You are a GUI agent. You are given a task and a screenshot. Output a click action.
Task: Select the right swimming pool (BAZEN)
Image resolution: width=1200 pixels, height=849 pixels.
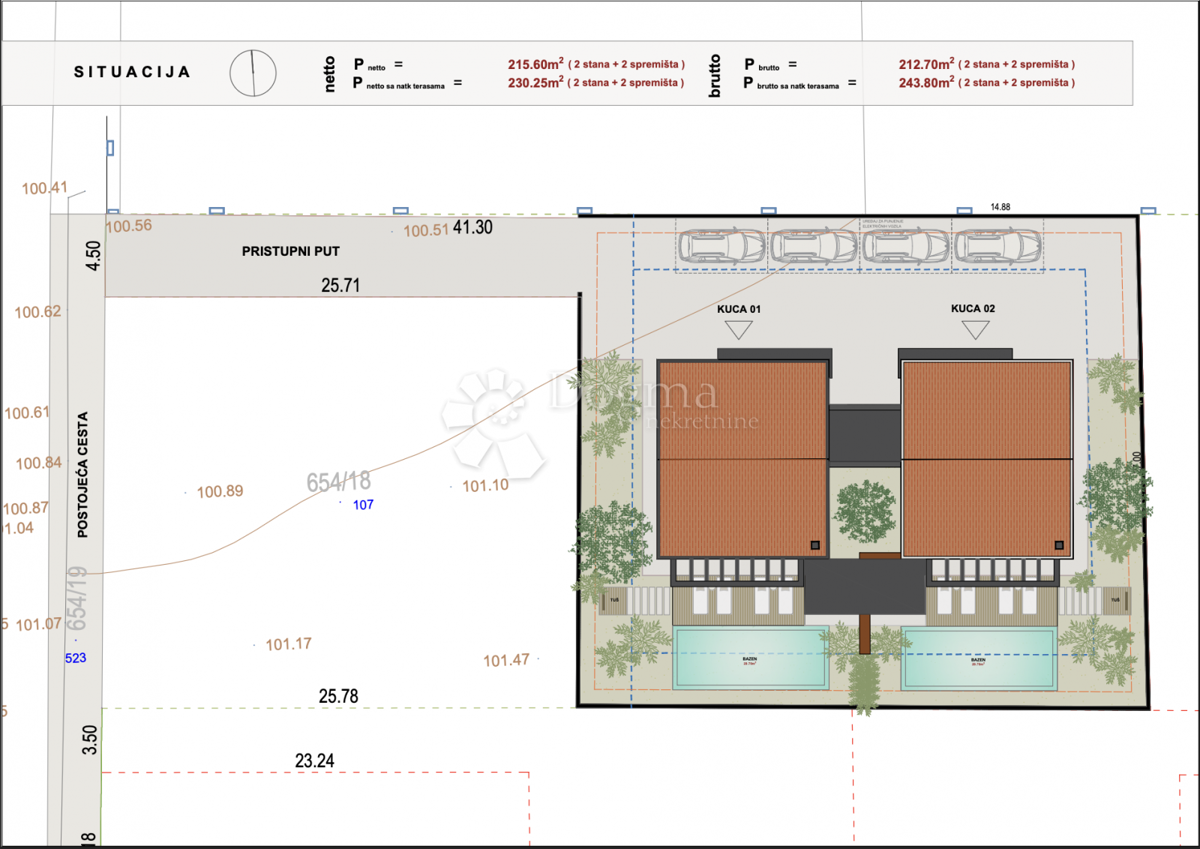(x=979, y=658)
